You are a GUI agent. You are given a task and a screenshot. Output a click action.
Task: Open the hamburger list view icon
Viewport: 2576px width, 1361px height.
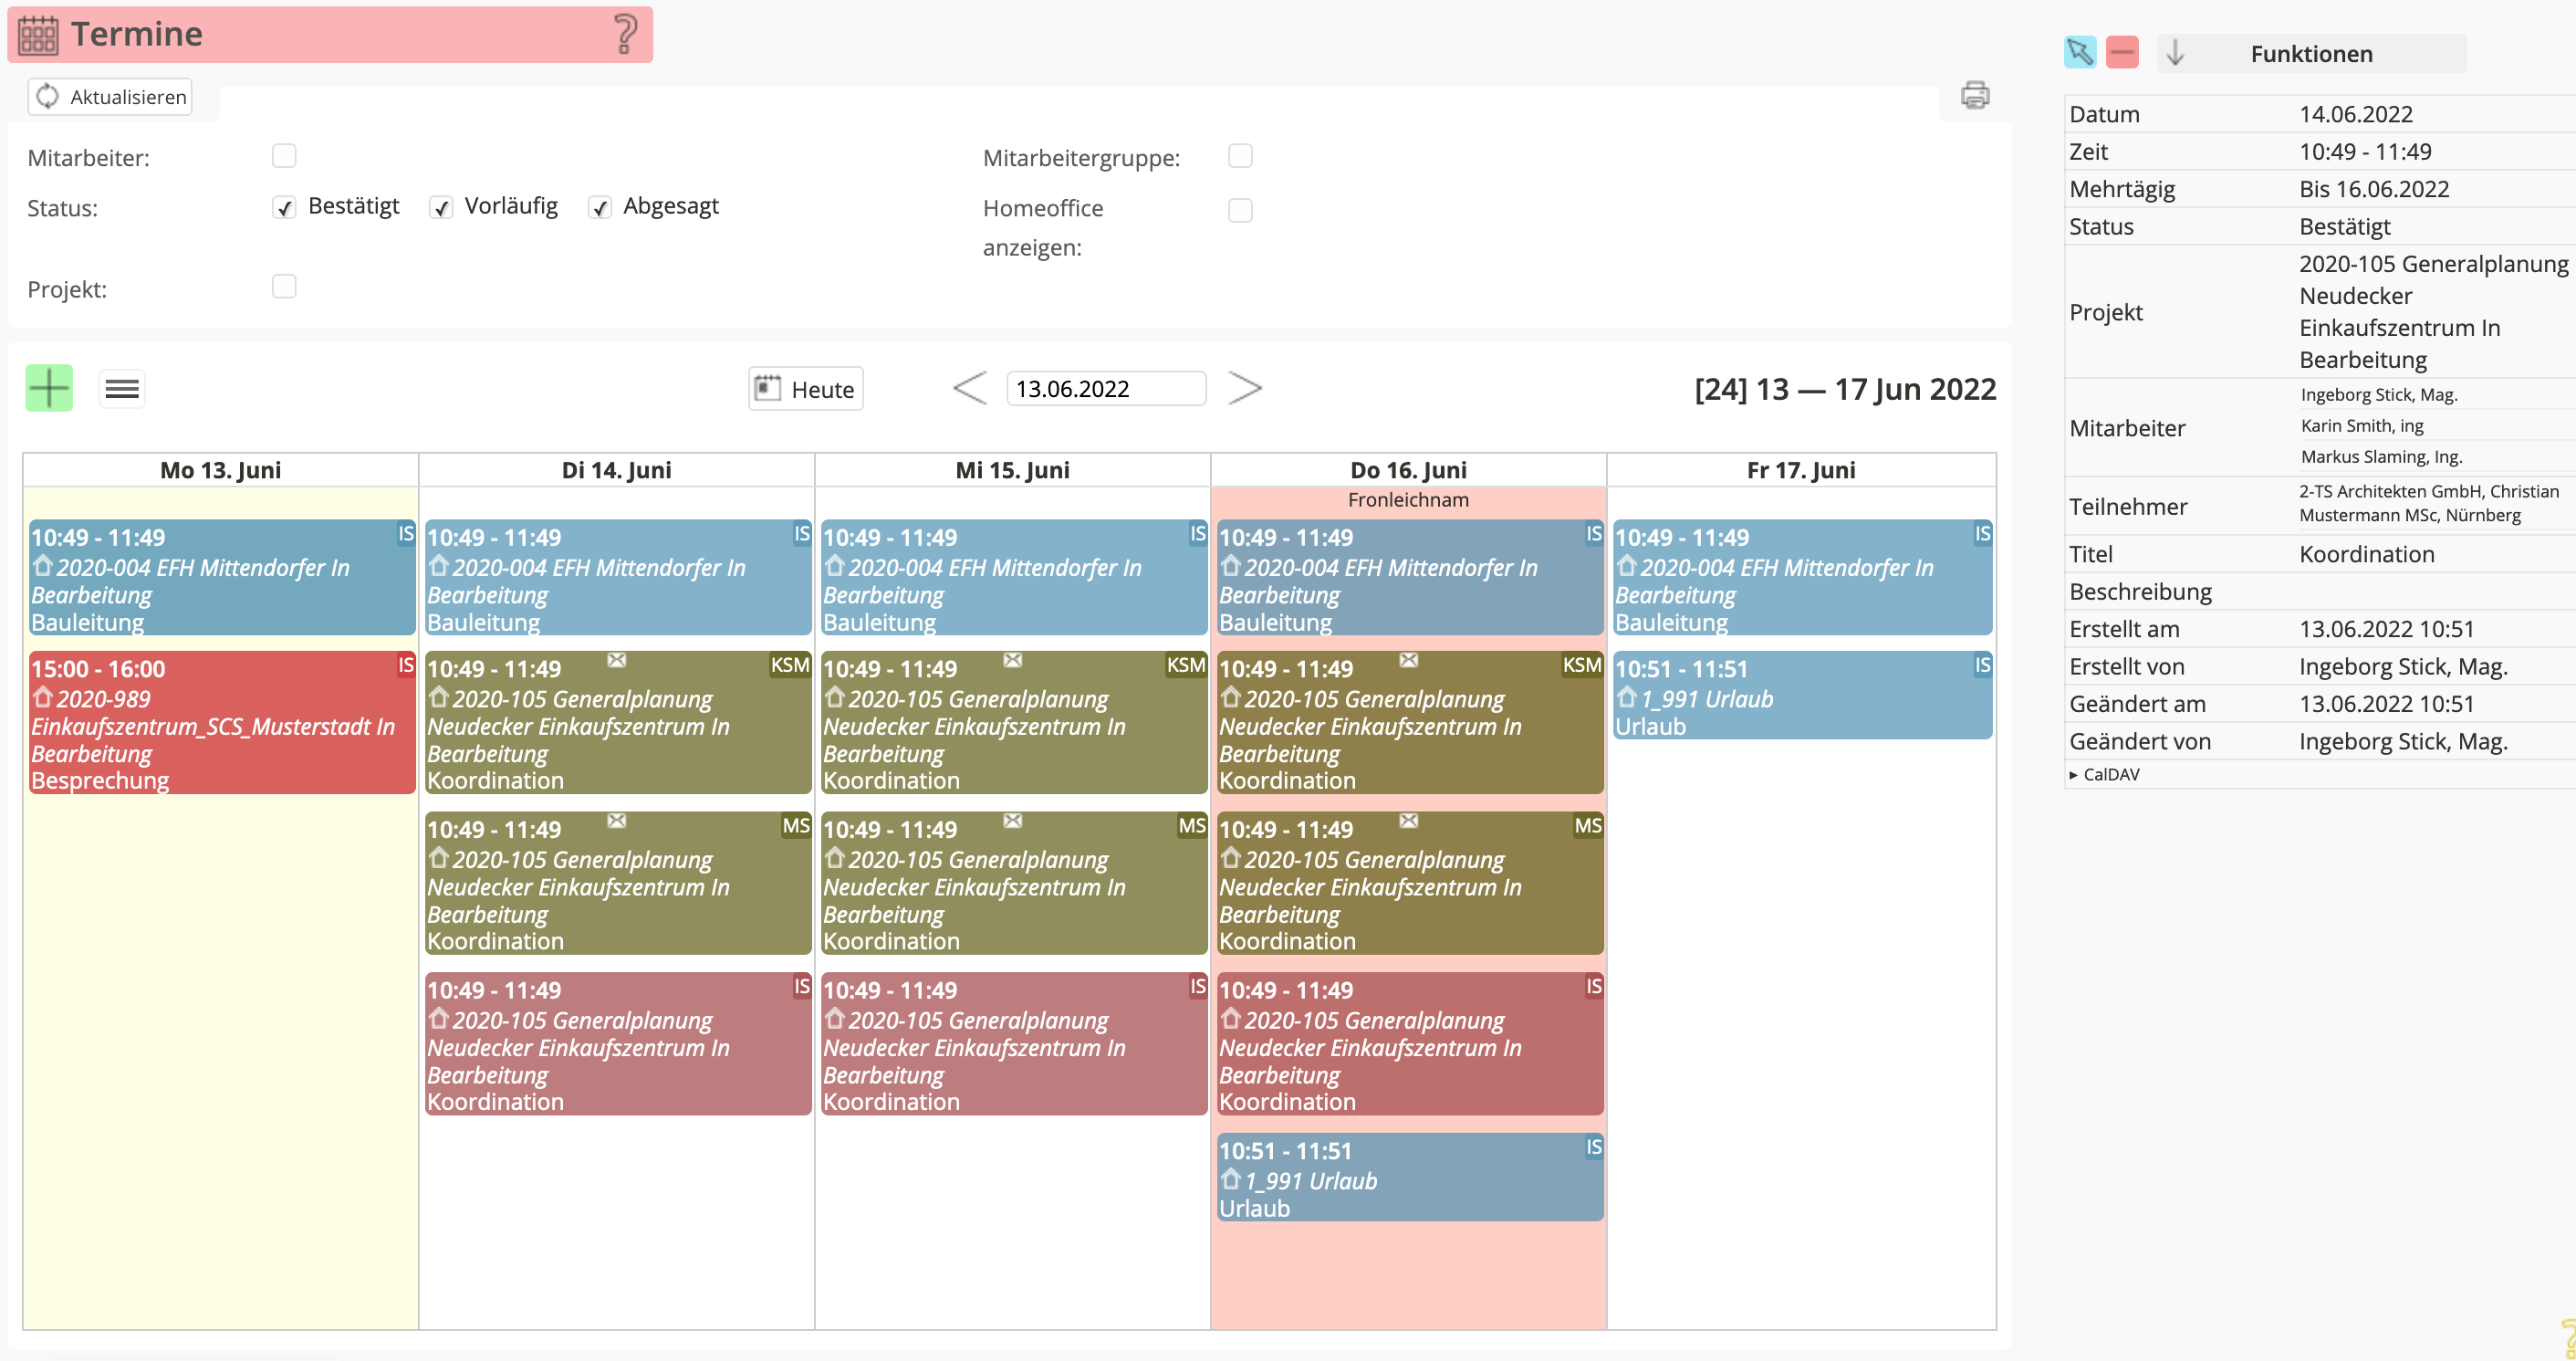coord(122,388)
